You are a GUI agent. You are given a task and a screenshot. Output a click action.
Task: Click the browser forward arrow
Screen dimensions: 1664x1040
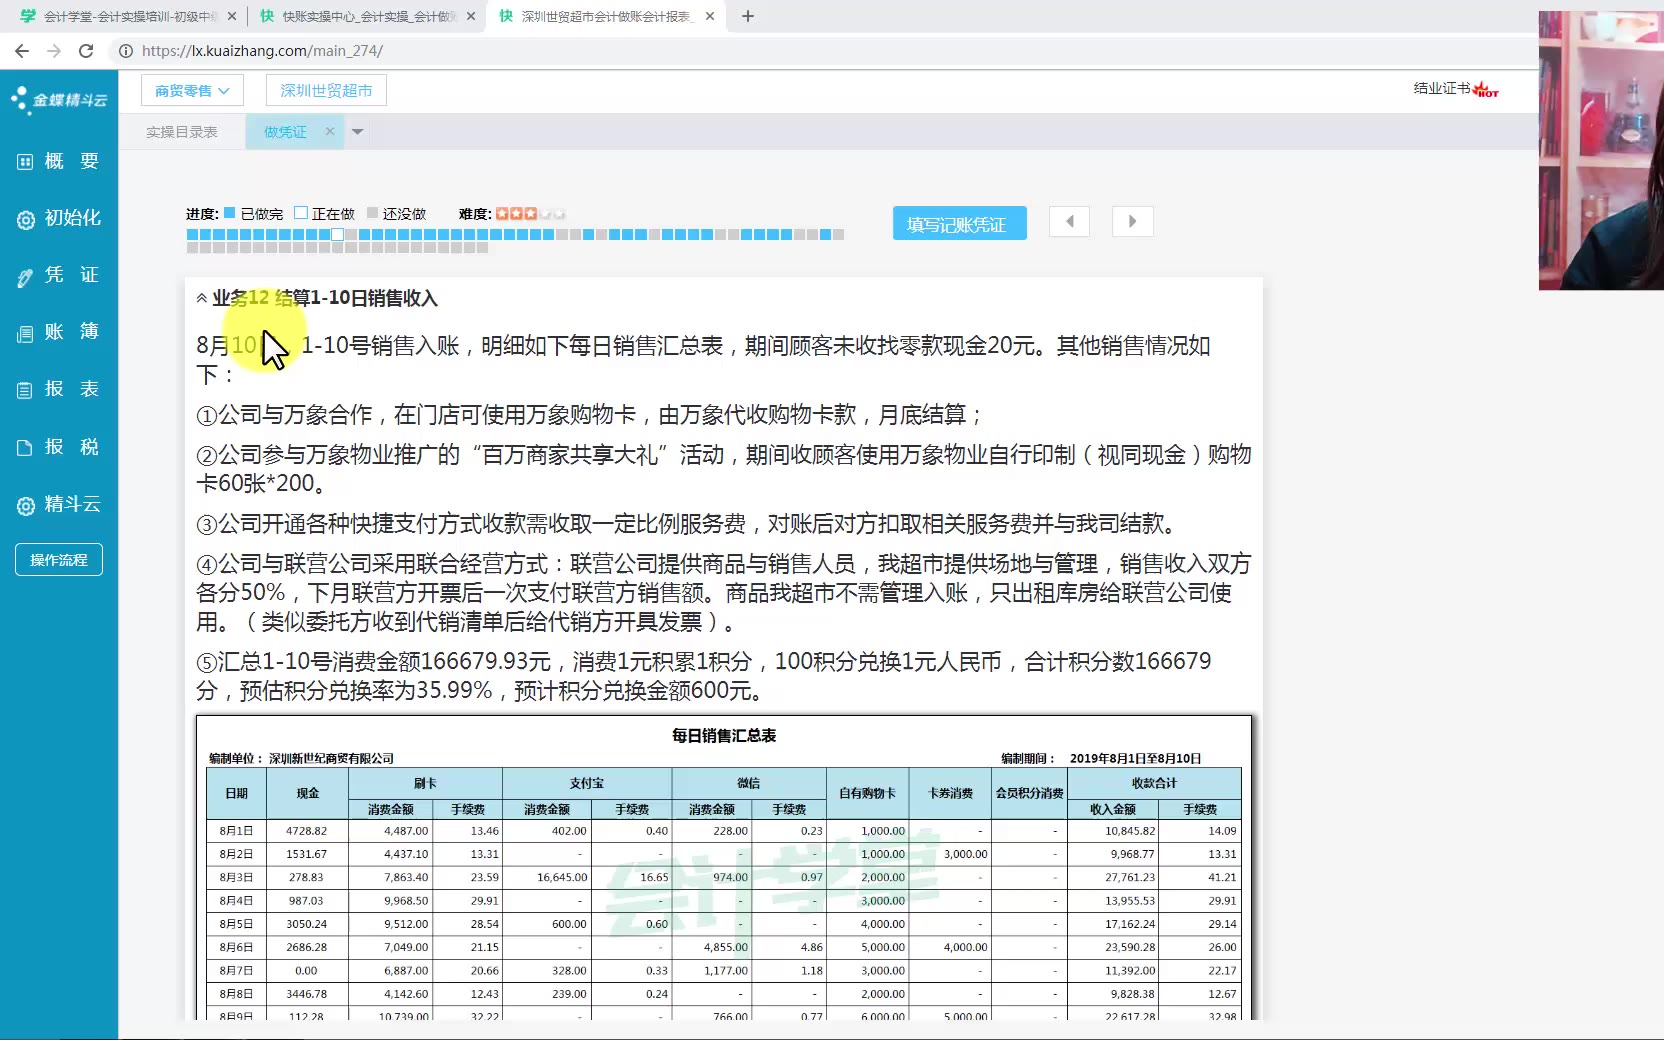tap(54, 50)
